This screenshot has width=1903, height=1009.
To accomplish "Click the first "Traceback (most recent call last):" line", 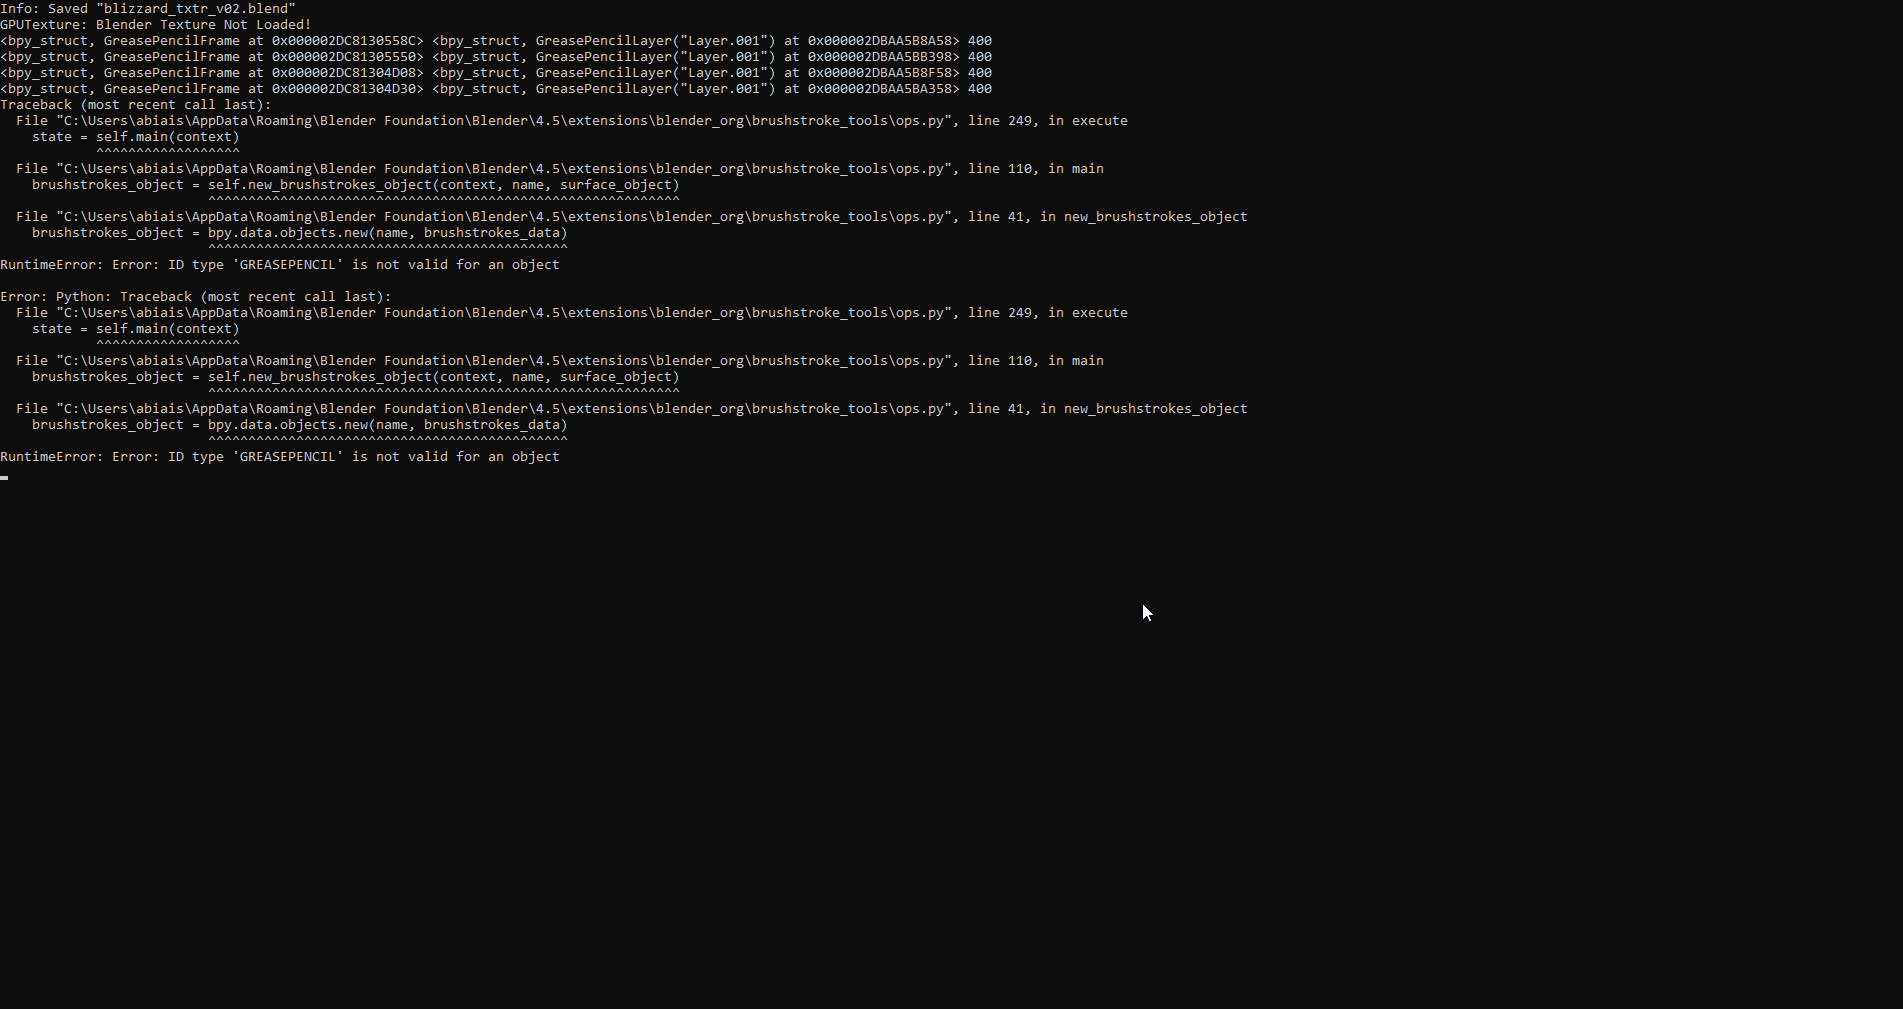I will (135, 105).
